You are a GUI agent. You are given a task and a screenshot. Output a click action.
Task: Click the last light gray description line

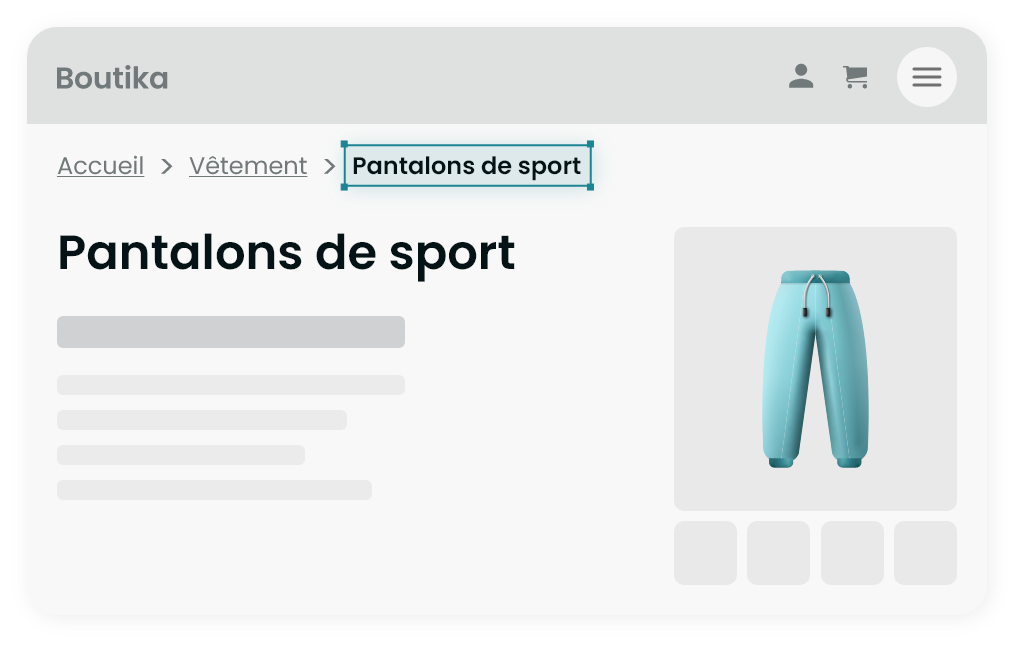(215, 490)
